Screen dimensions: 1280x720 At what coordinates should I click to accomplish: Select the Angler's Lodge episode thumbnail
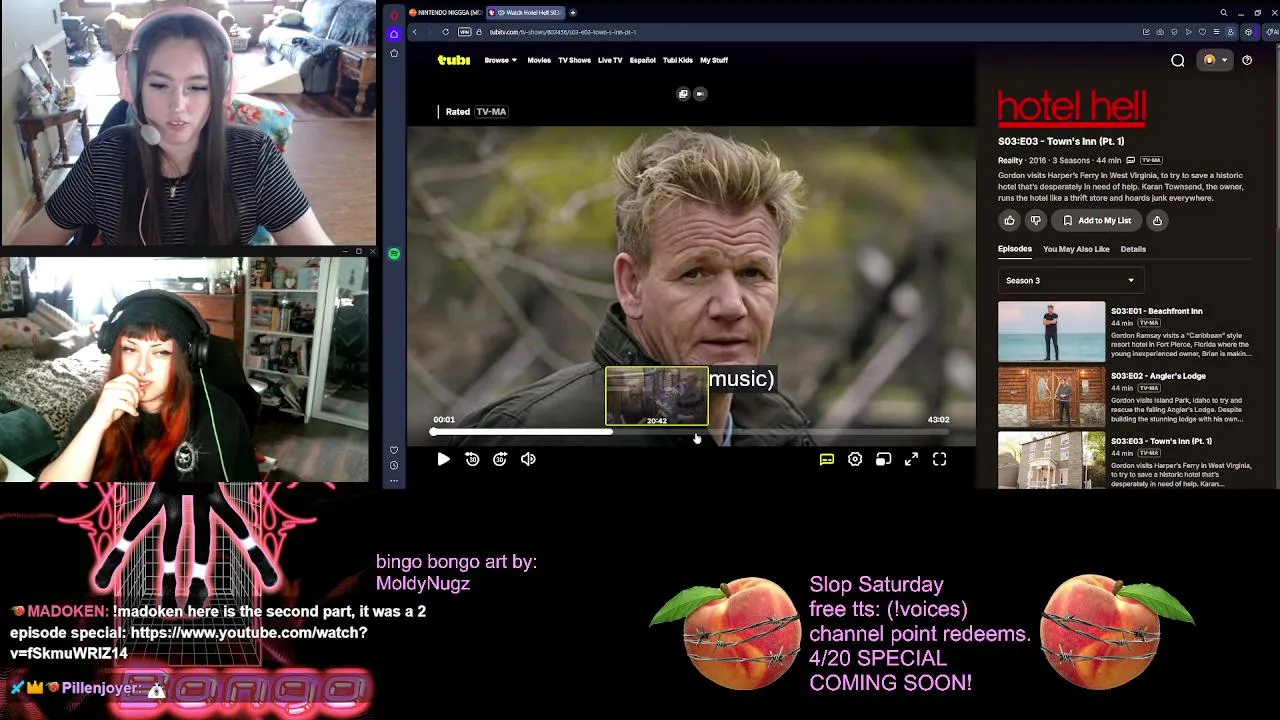tap(1051, 396)
